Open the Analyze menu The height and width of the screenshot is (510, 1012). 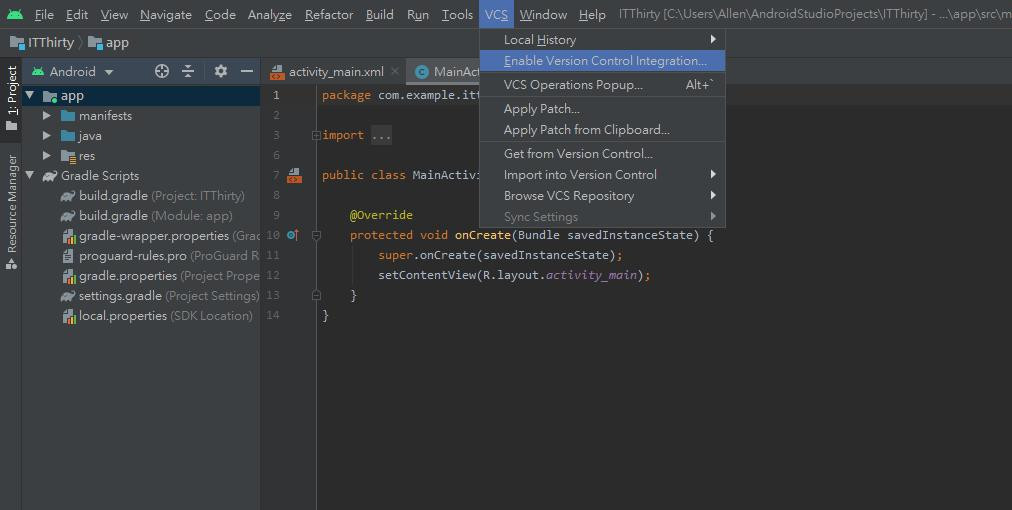[270, 14]
